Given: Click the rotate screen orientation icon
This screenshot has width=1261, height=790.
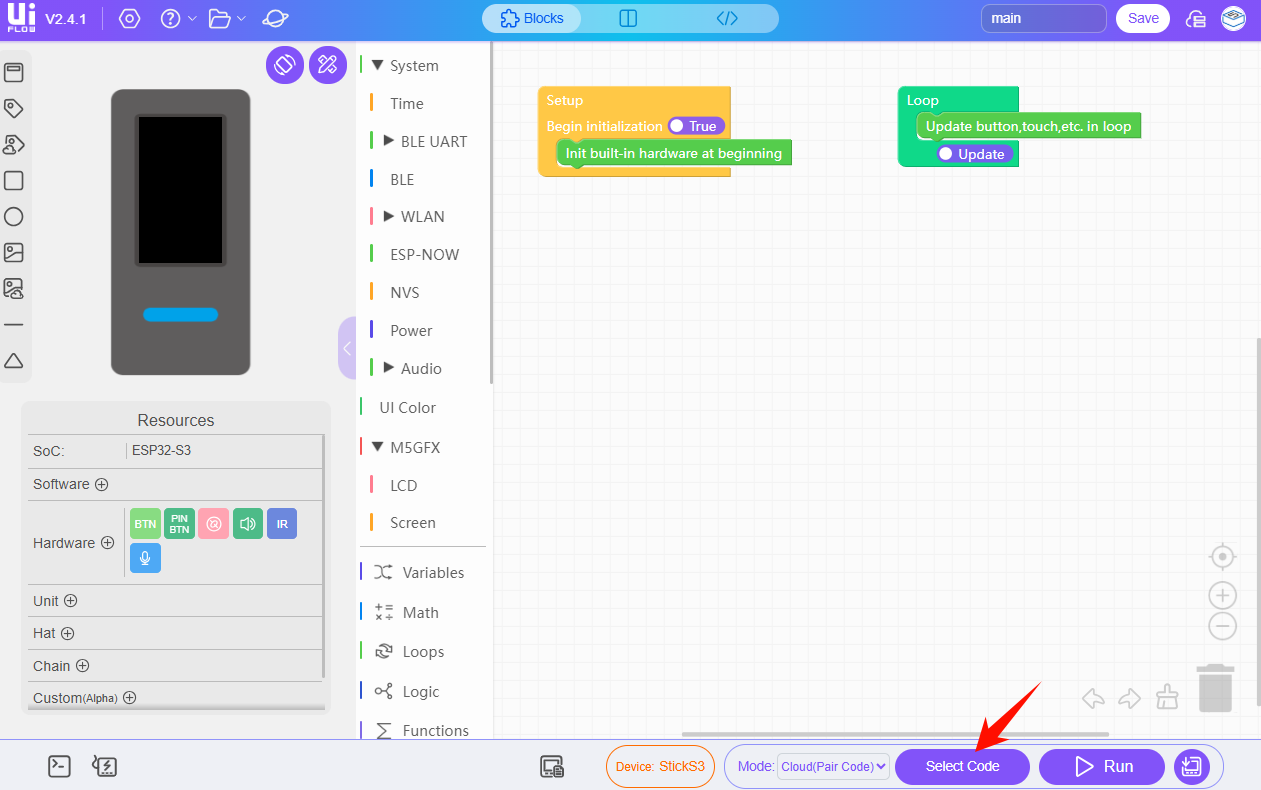Looking at the screenshot, I should [284, 65].
